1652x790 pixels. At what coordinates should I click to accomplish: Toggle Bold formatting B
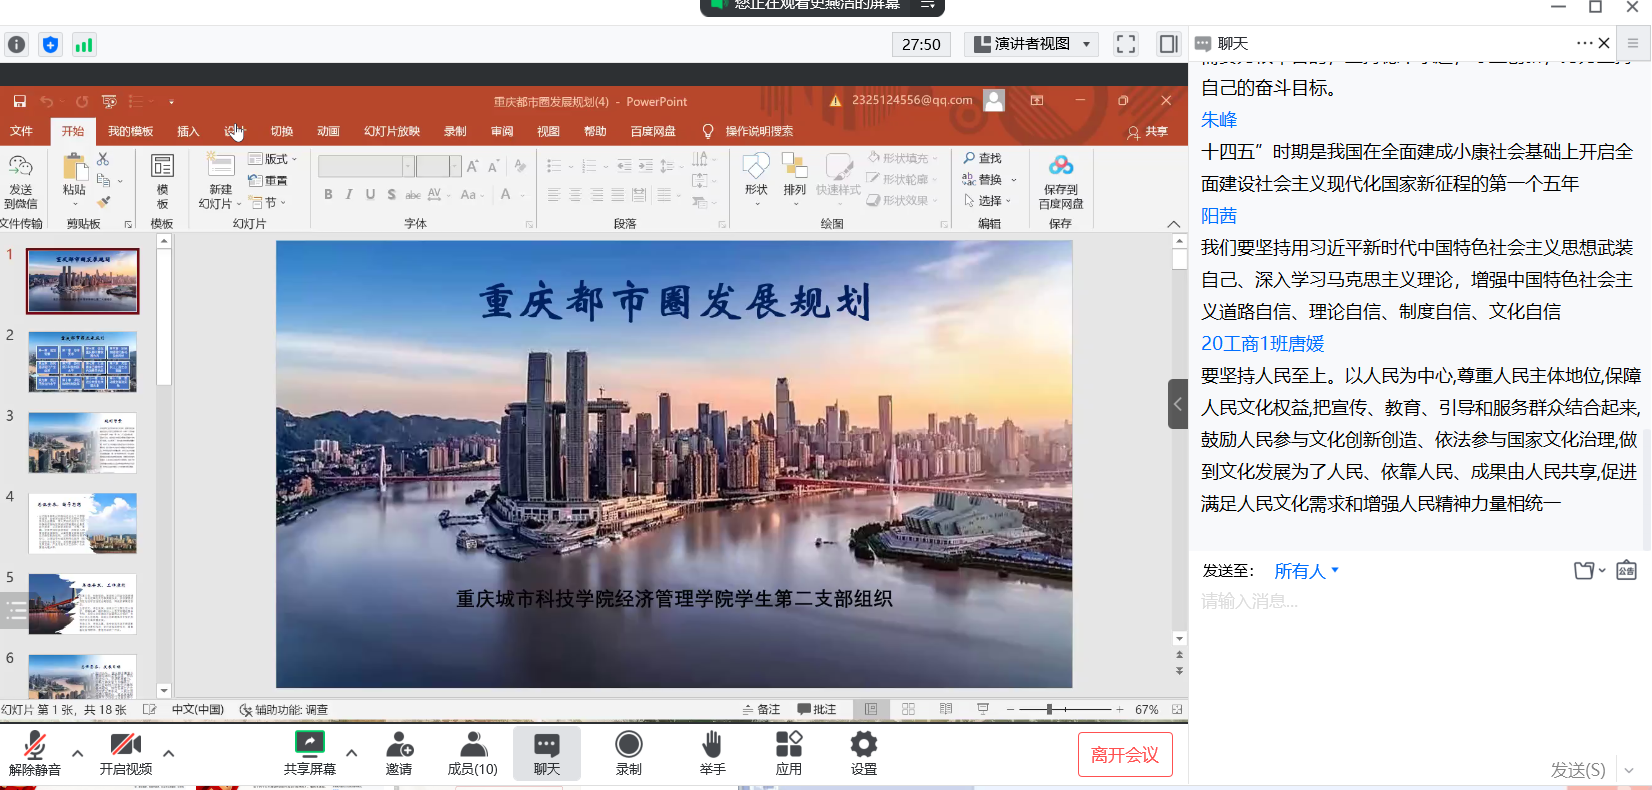pos(328,194)
